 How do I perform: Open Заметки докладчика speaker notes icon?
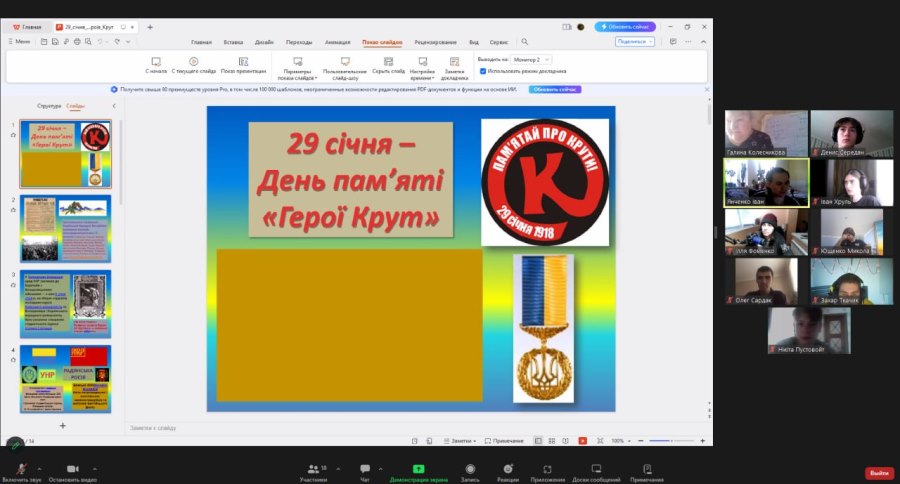pyautogui.click(x=455, y=61)
